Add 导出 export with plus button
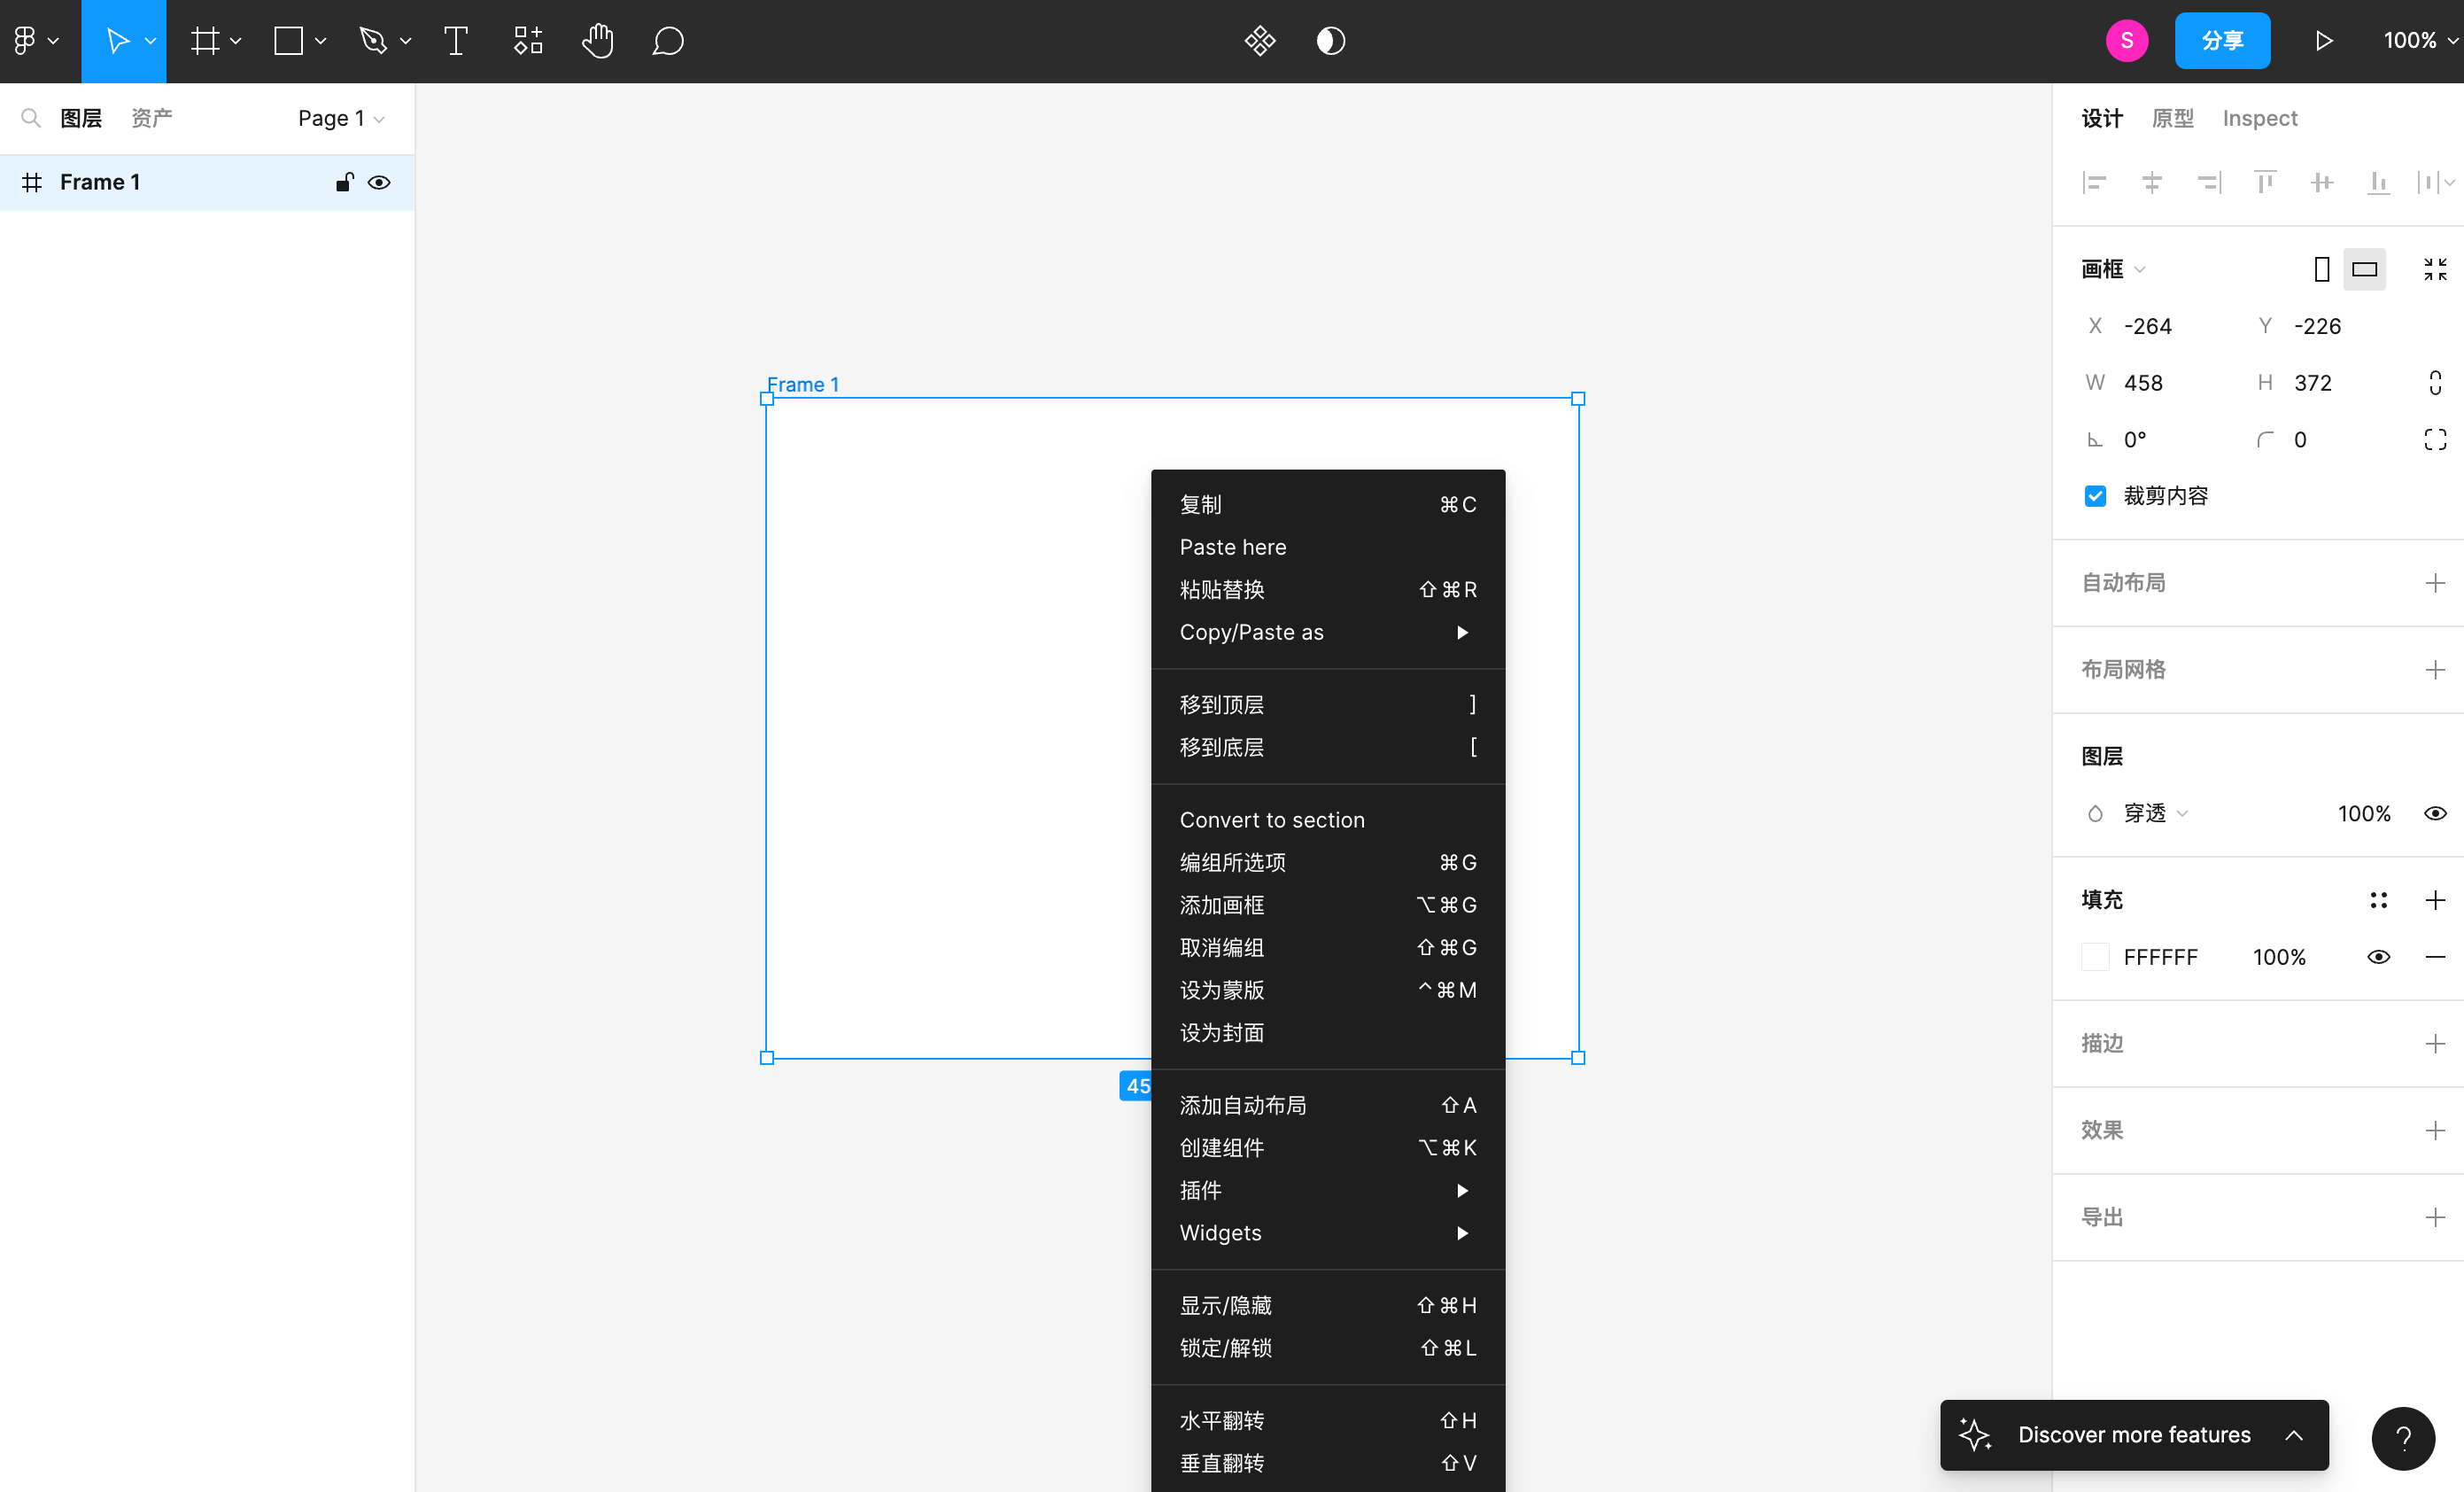This screenshot has height=1492, width=2464. click(2435, 1217)
